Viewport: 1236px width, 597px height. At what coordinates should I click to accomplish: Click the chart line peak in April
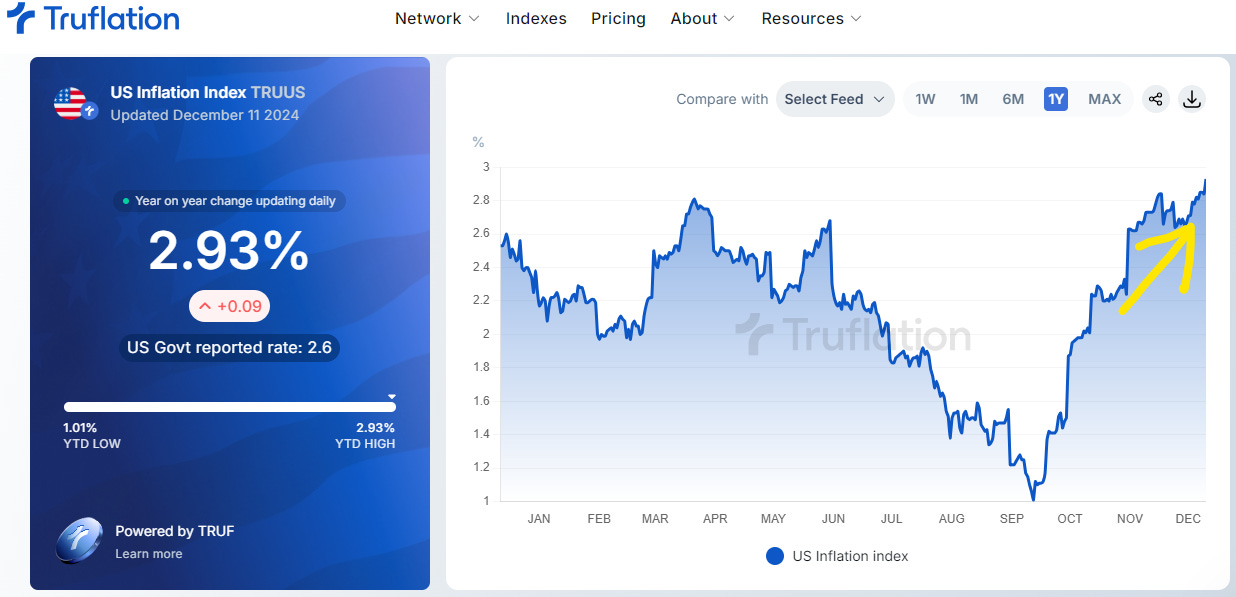[694, 201]
